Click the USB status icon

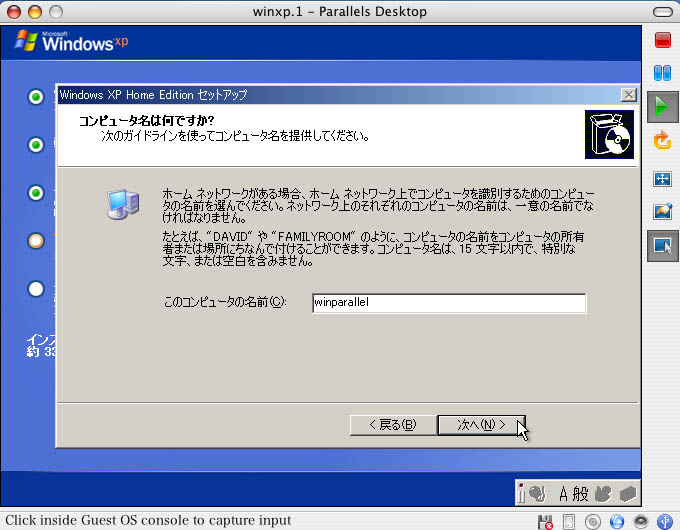click(x=665, y=521)
